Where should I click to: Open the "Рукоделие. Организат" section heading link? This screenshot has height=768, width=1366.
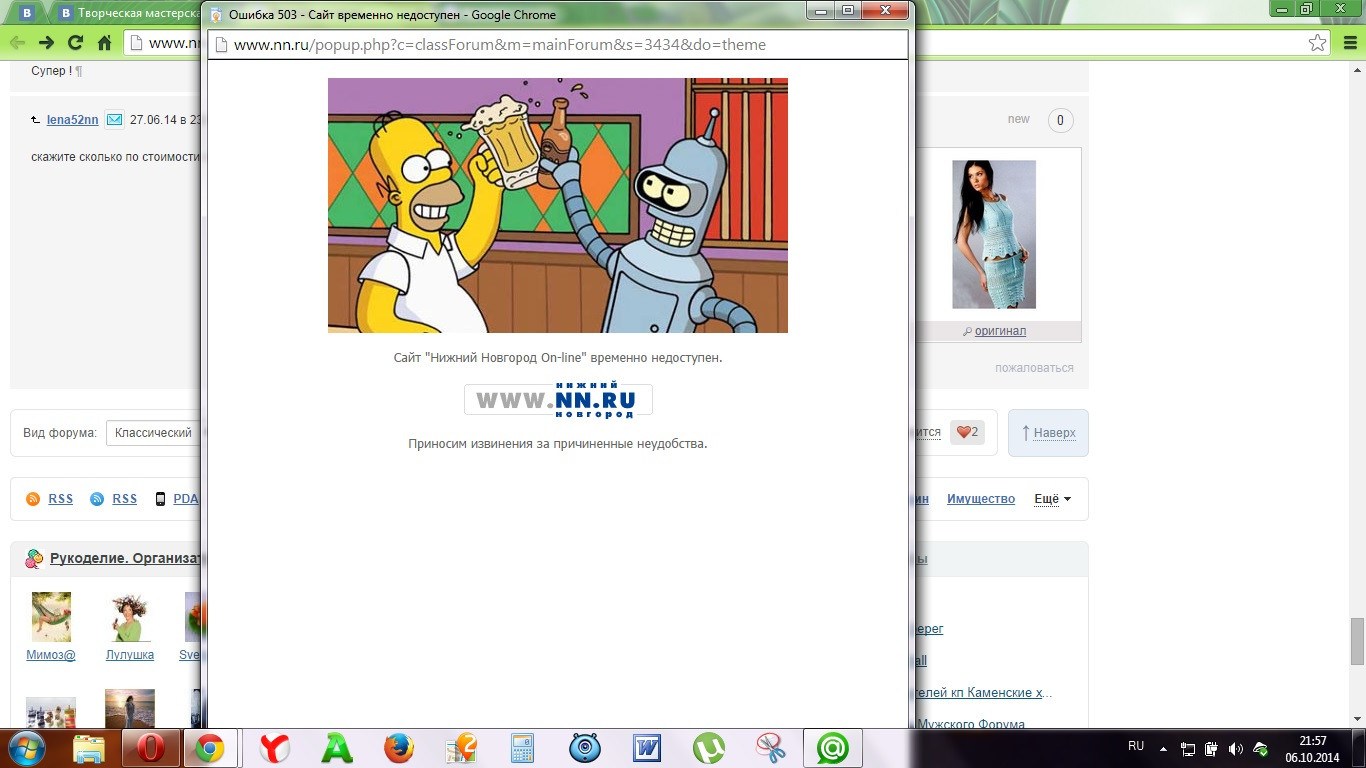tap(127, 559)
